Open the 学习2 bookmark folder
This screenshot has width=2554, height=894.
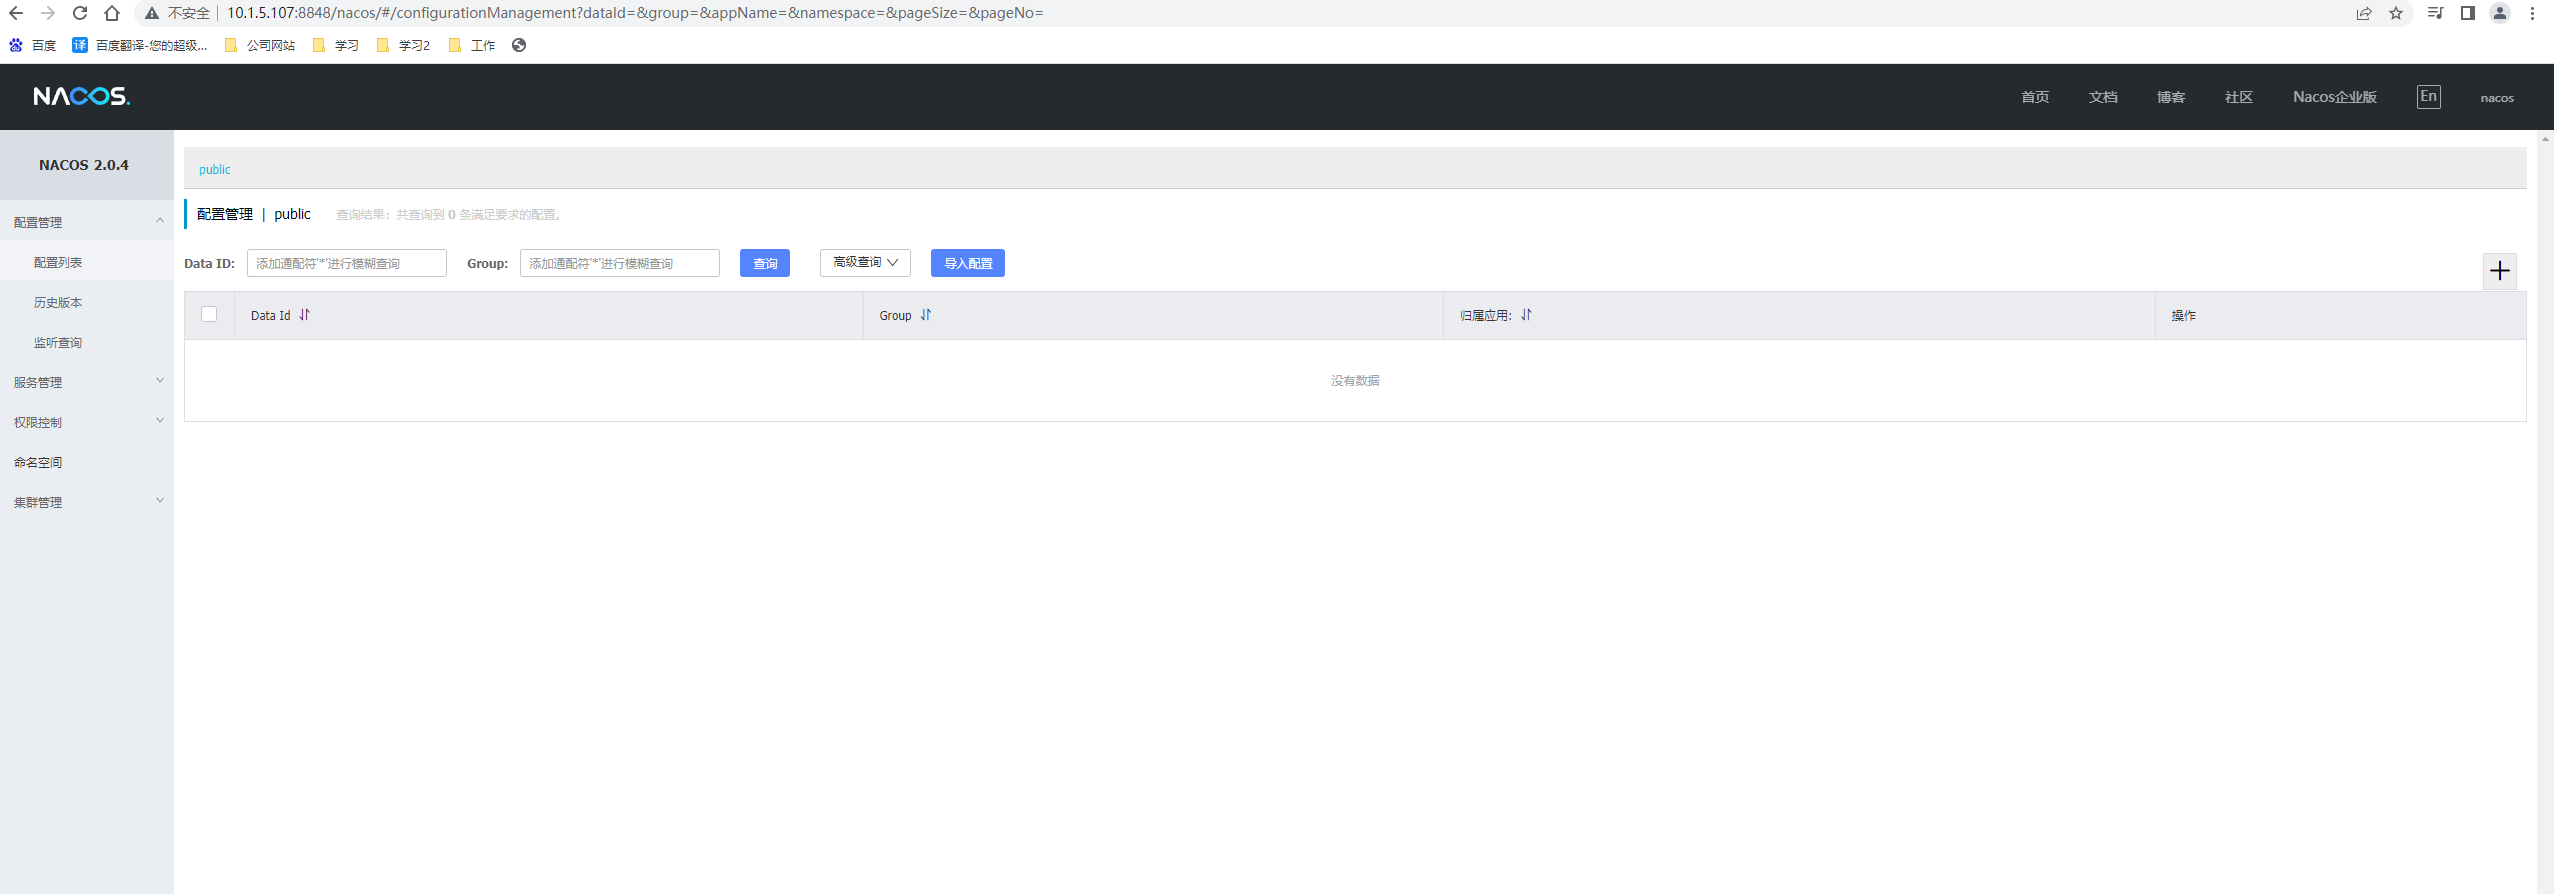(x=403, y=45)
